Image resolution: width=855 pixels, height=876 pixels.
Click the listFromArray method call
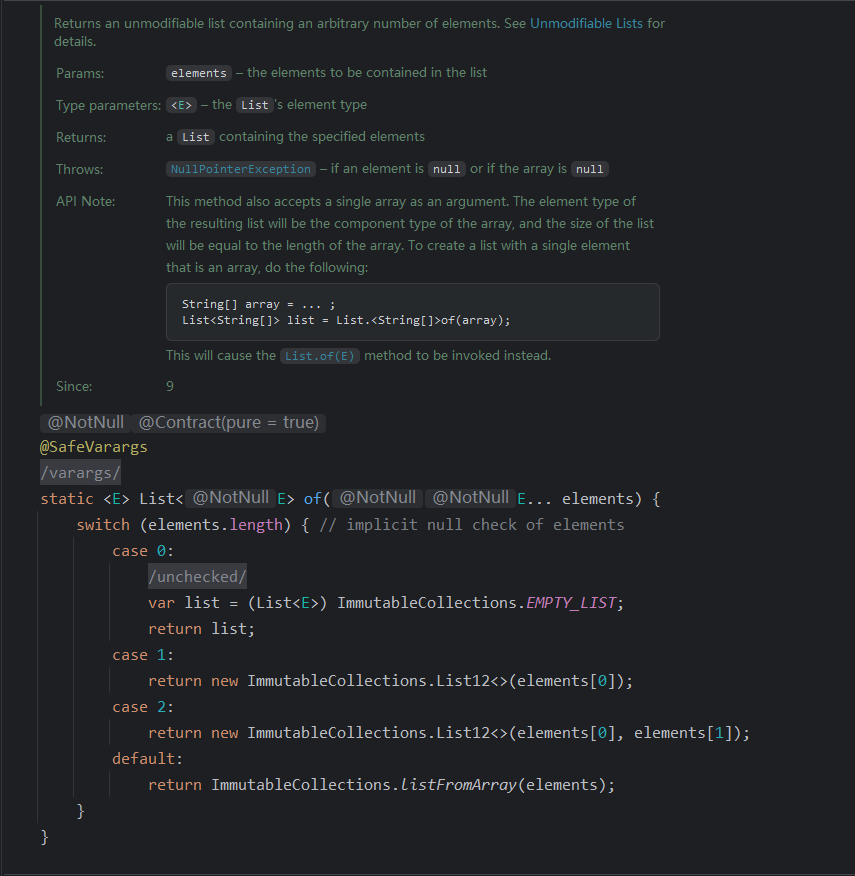(459, 785)
